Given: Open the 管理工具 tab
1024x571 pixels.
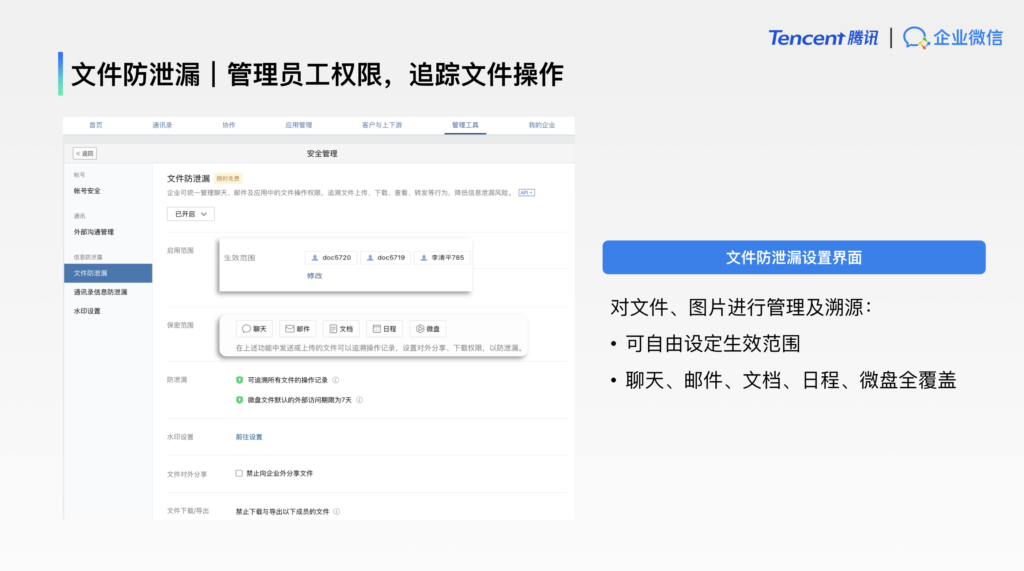Looking at the screenshot, I should pyautogui.click(x=465, y=125).
